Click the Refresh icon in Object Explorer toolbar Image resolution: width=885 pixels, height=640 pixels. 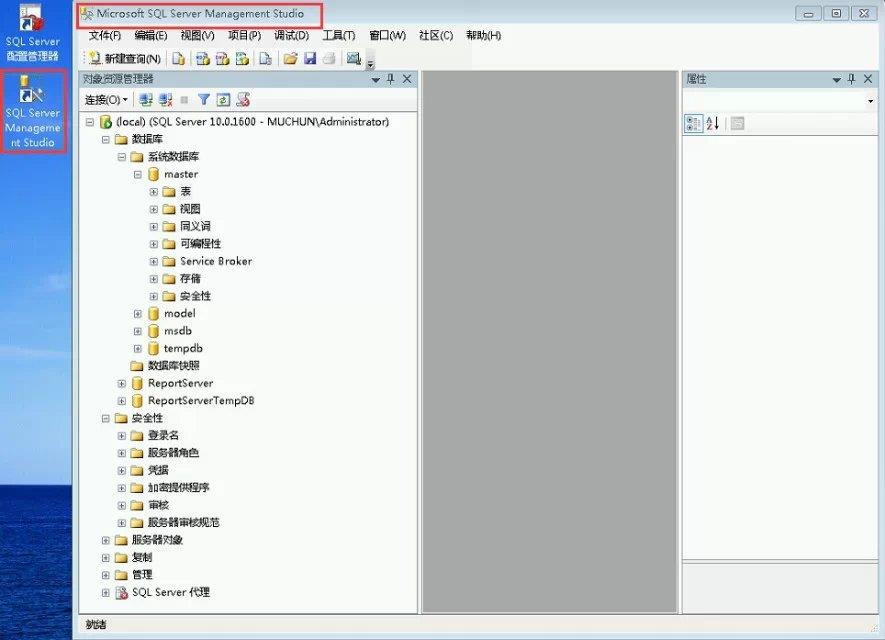click(x=223, y=100)
